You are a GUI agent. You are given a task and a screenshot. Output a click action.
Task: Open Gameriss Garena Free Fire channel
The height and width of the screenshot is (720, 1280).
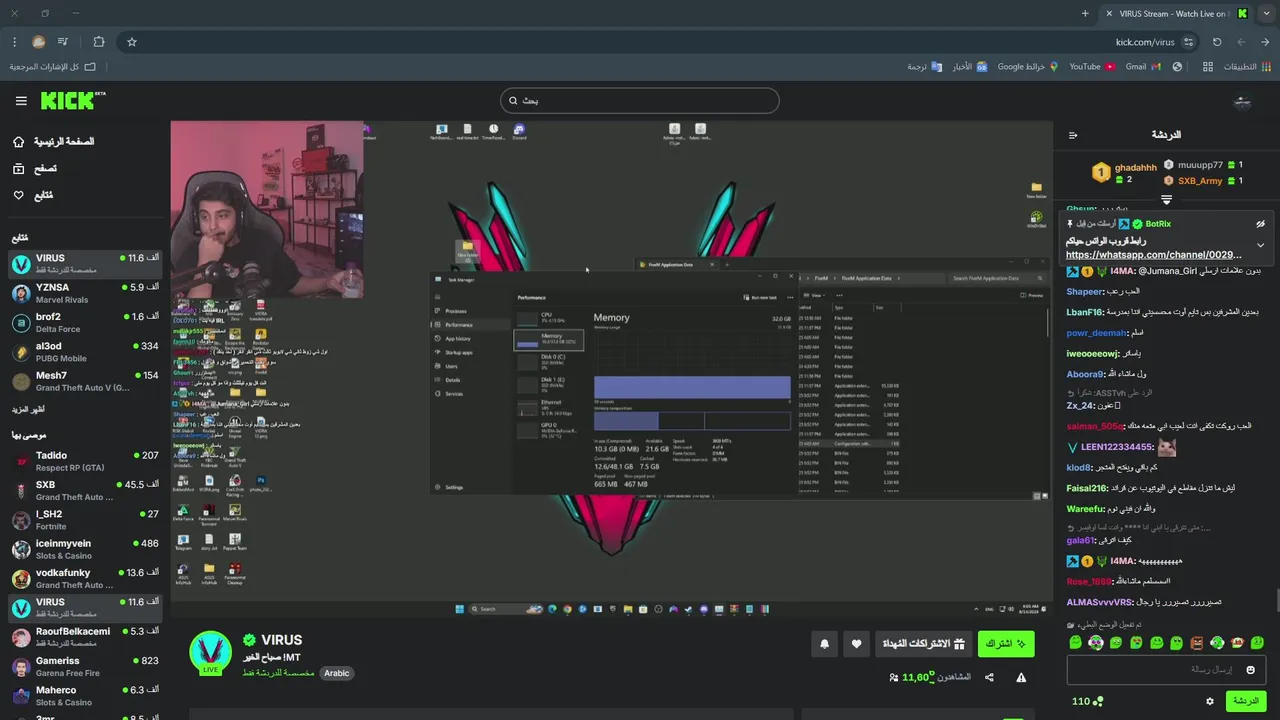[85, 666]
